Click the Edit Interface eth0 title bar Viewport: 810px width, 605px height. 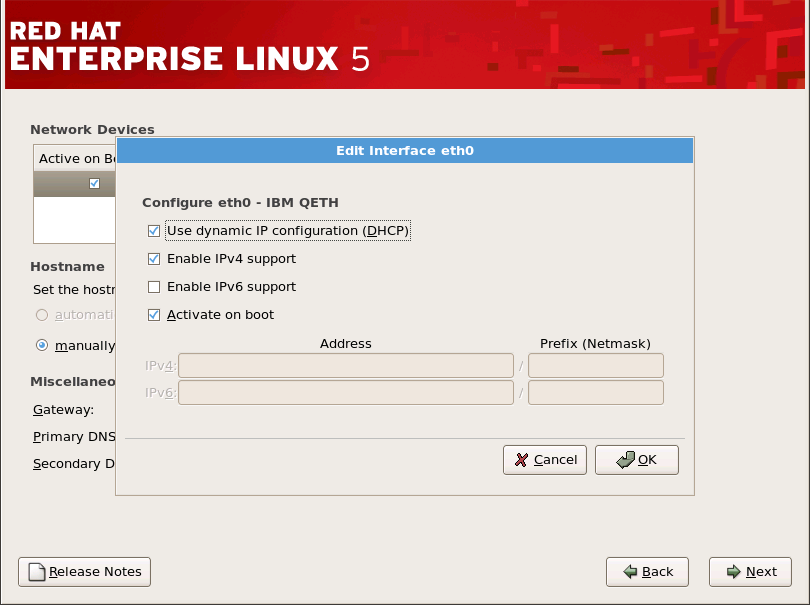coord(404,150)
